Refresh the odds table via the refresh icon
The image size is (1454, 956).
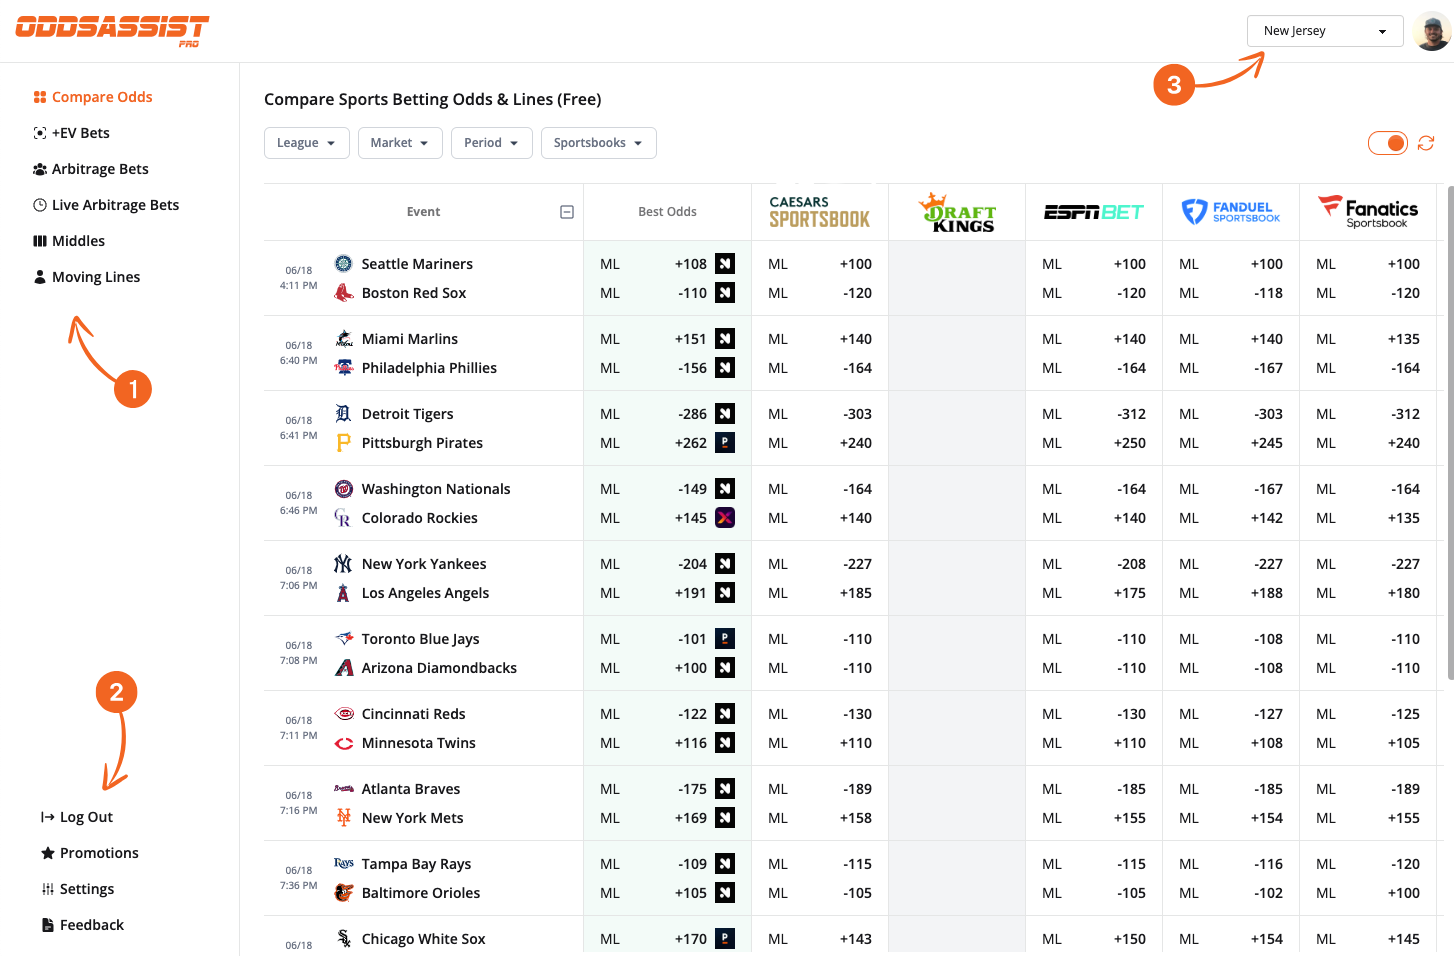1425,143
